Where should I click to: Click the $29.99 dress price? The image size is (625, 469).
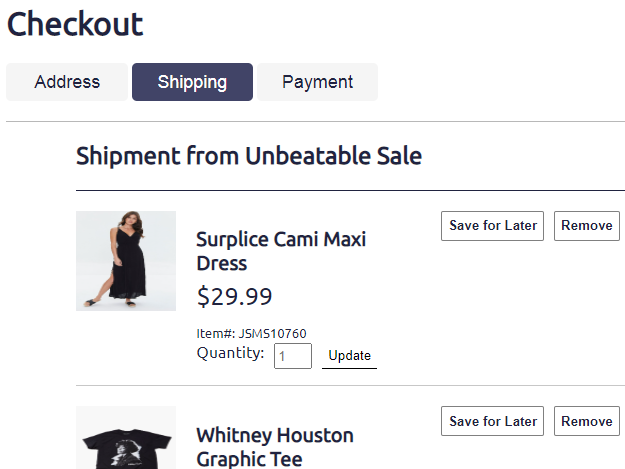tap(234, 297)
